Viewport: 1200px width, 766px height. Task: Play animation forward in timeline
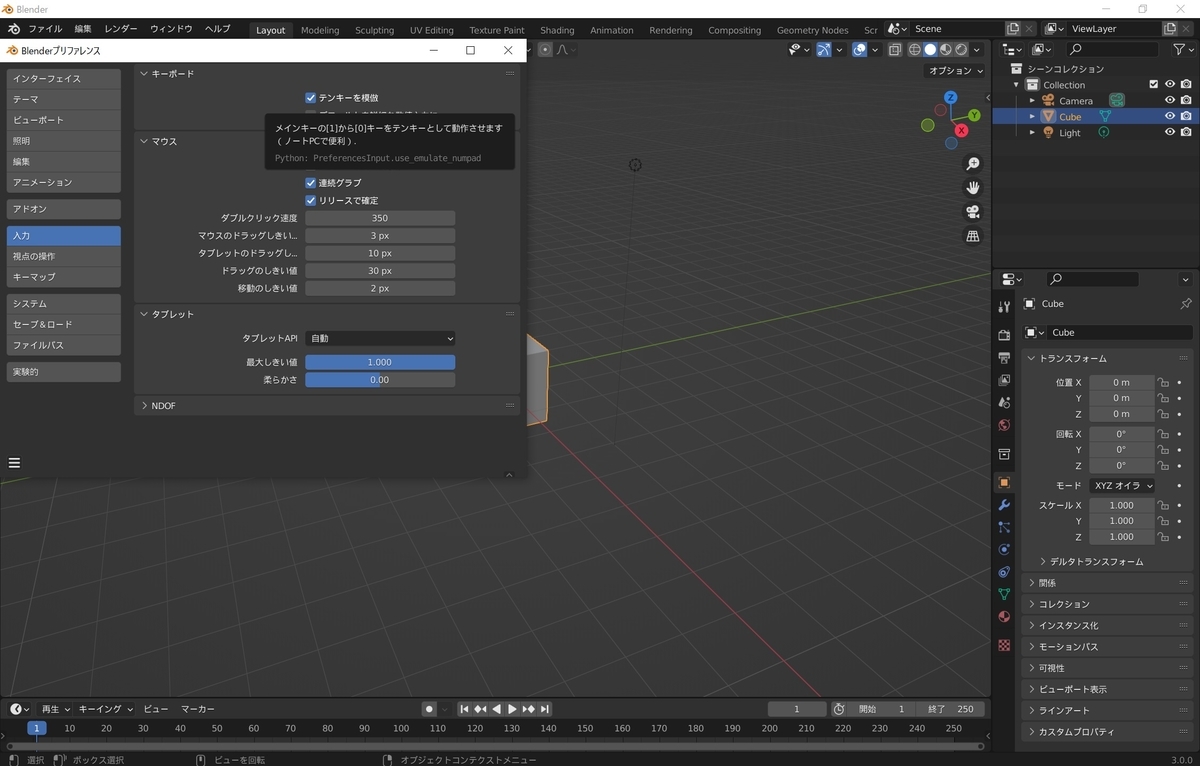(x=512, y=709)
